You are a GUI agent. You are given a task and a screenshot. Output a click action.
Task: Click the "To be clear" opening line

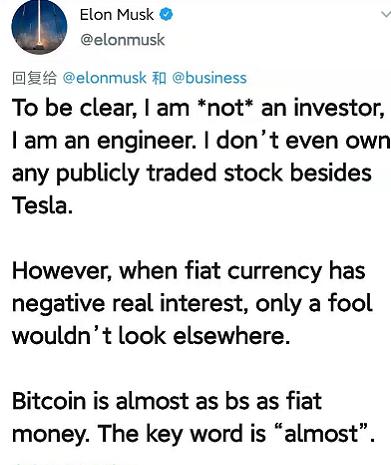coord(198,108)
